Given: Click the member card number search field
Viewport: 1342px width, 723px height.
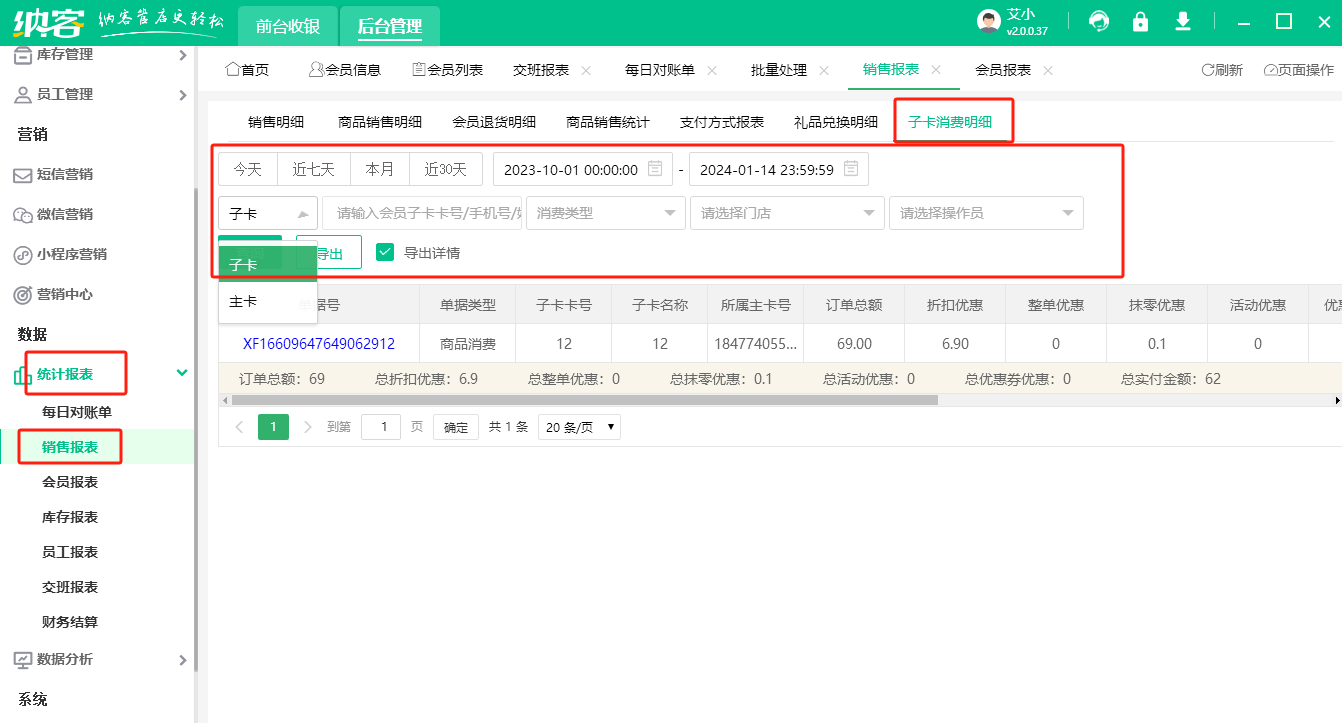Looking at the screenshot, I should point(422,213).
